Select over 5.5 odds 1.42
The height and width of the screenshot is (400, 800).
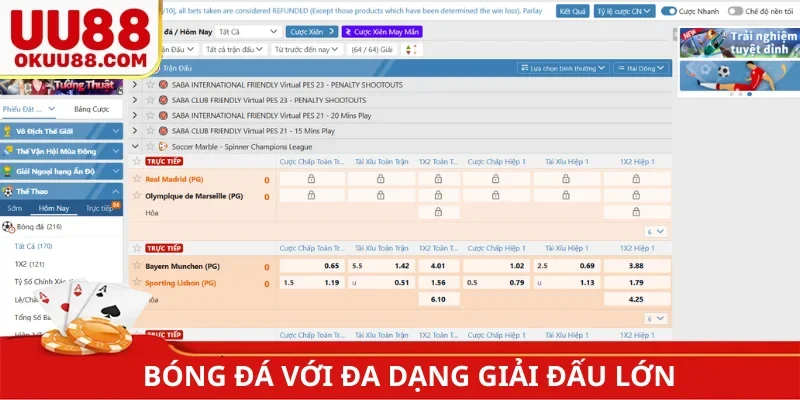pos(381,265)
